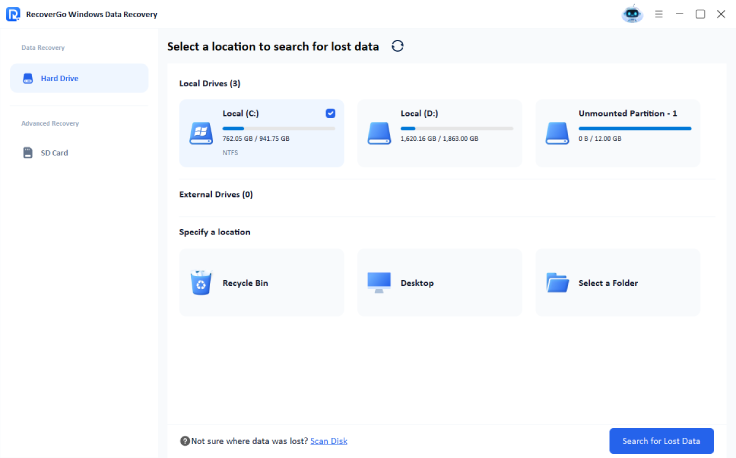Click the 0 B / 12.00 GB text
736x458 pixels.
tap(600, 138)
